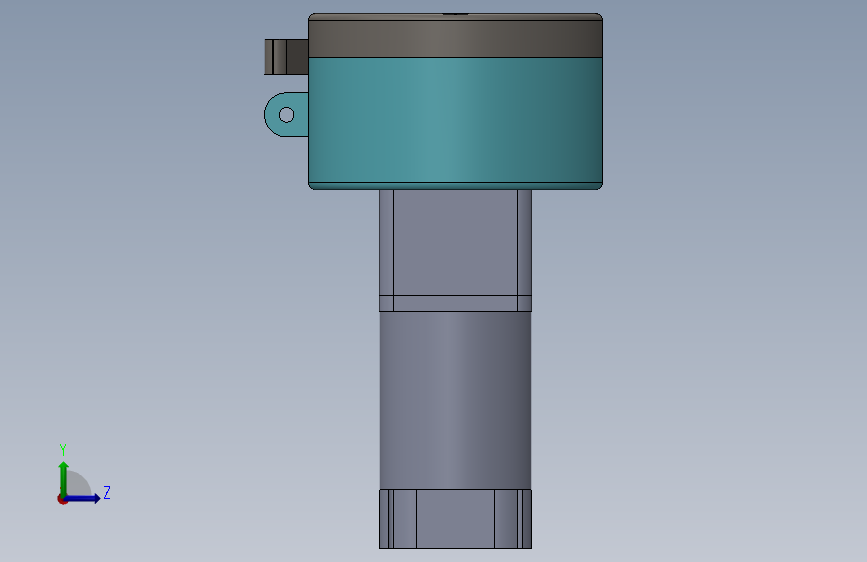This screenshot has width=867, height=562.
Task: Select the bottom gray nut section
Action: pos(455,519)
